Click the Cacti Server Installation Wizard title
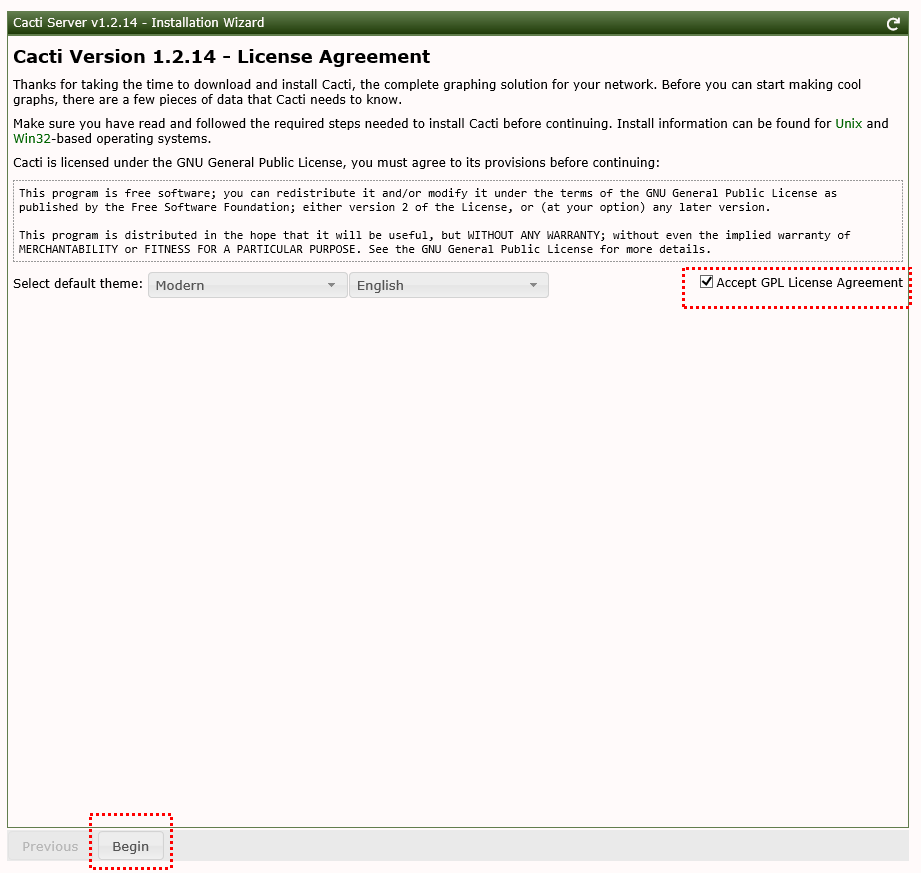The image size is (921, 873). pos(139,22)
